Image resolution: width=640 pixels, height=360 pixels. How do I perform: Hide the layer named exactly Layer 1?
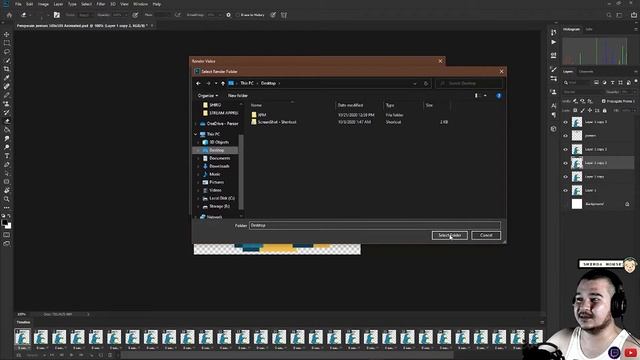[565, 191]
